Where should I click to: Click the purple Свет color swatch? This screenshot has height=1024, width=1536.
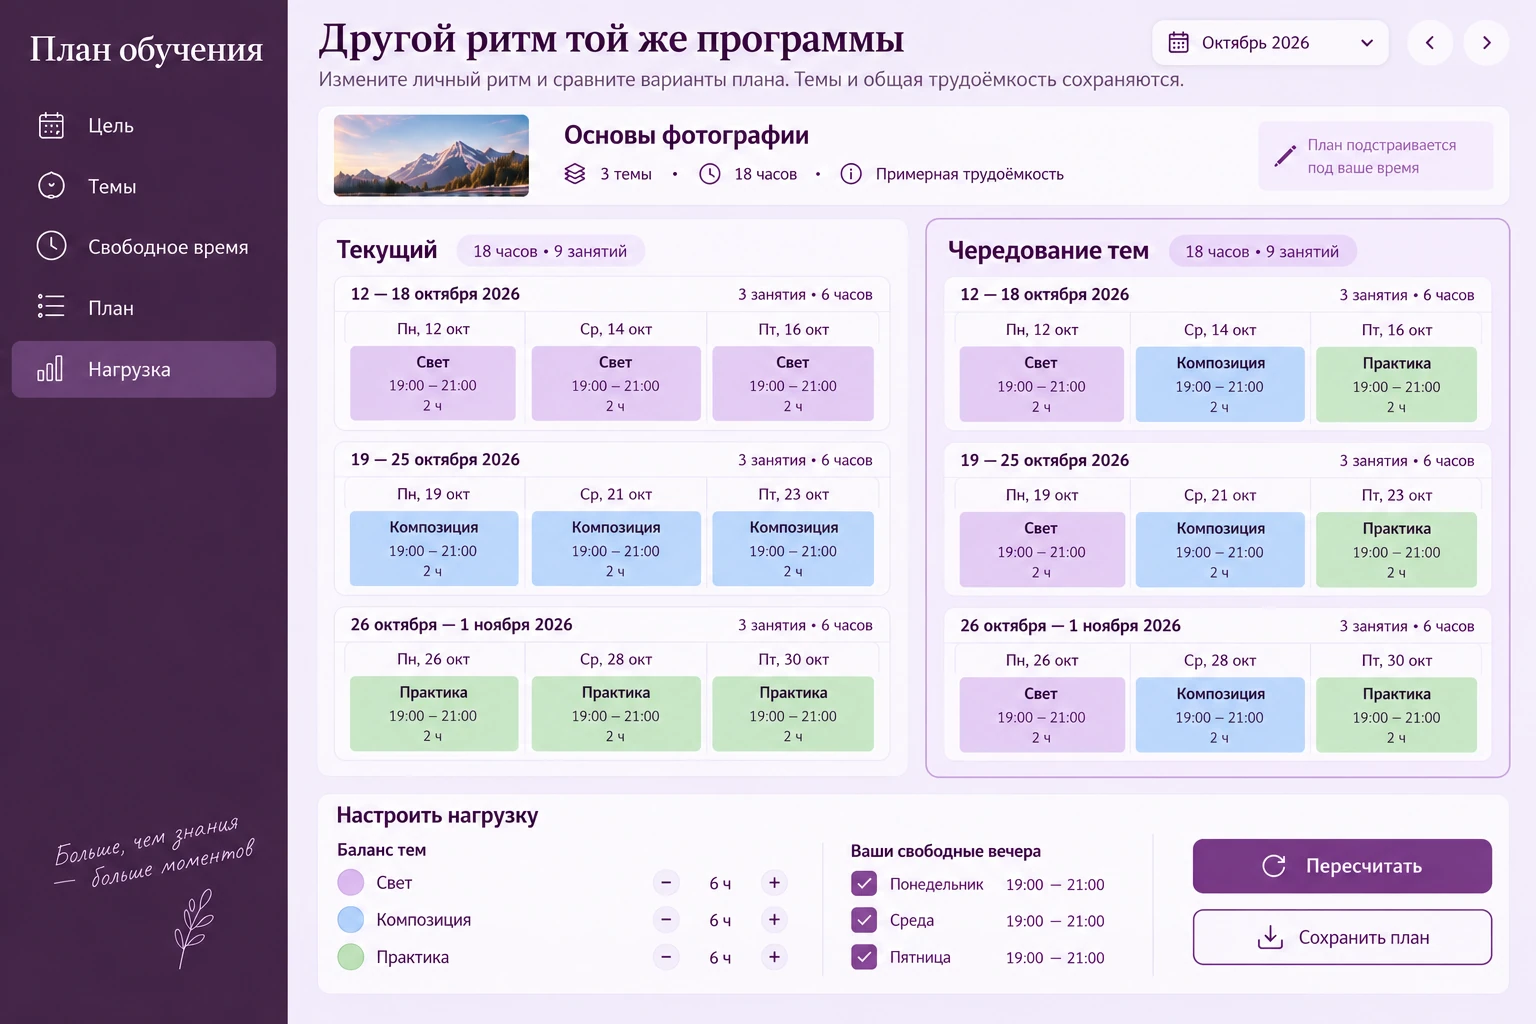pyautogui.click(x=351, y=883)
